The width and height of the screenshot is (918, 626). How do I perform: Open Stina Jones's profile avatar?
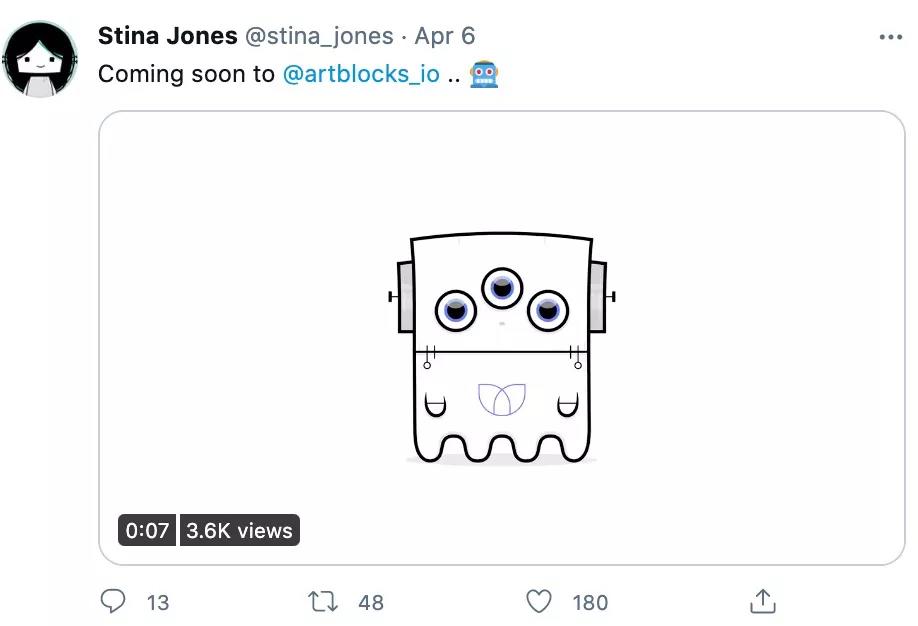point(40,59)
